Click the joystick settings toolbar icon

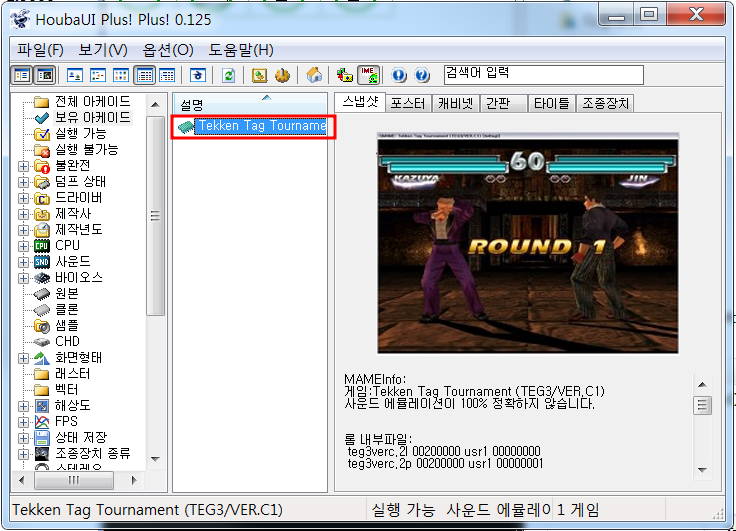tap(282, 75)
